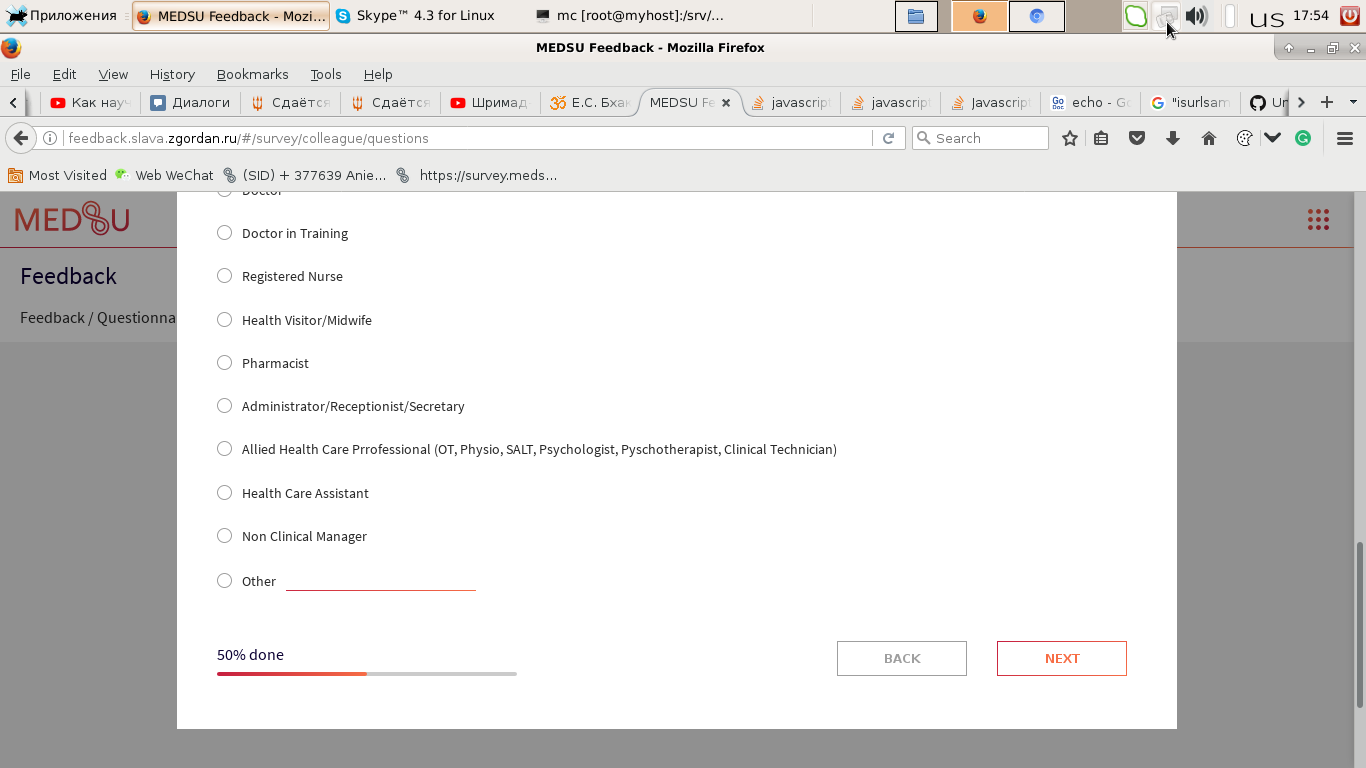Open the View menu
The image size is (1366, 768).
click(x=113, y=74)
